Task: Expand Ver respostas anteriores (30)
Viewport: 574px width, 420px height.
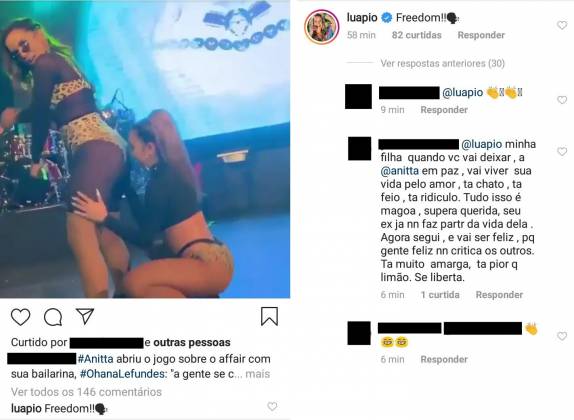Action: point(442,63)
